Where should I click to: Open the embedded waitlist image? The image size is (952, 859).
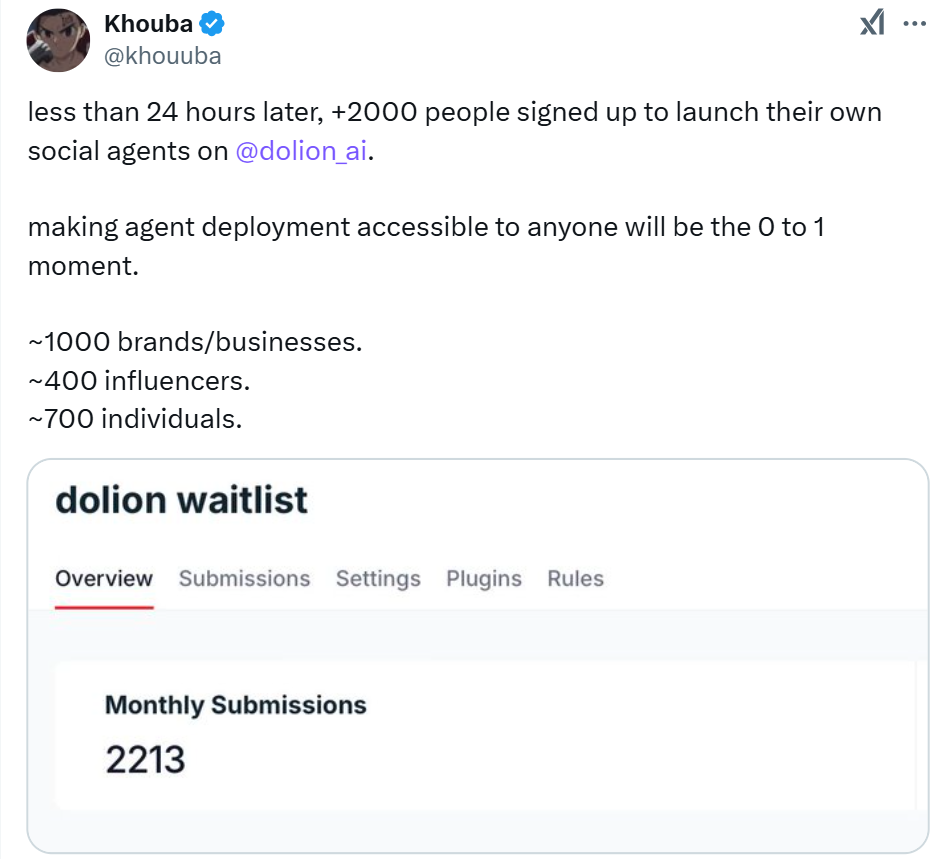(478, 656)
